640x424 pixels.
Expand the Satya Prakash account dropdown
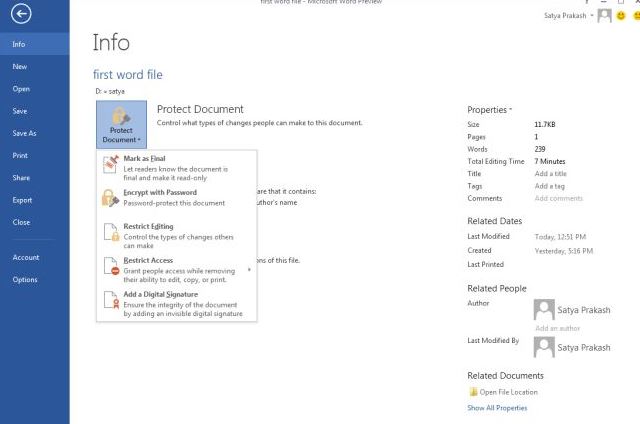[592, 16]
